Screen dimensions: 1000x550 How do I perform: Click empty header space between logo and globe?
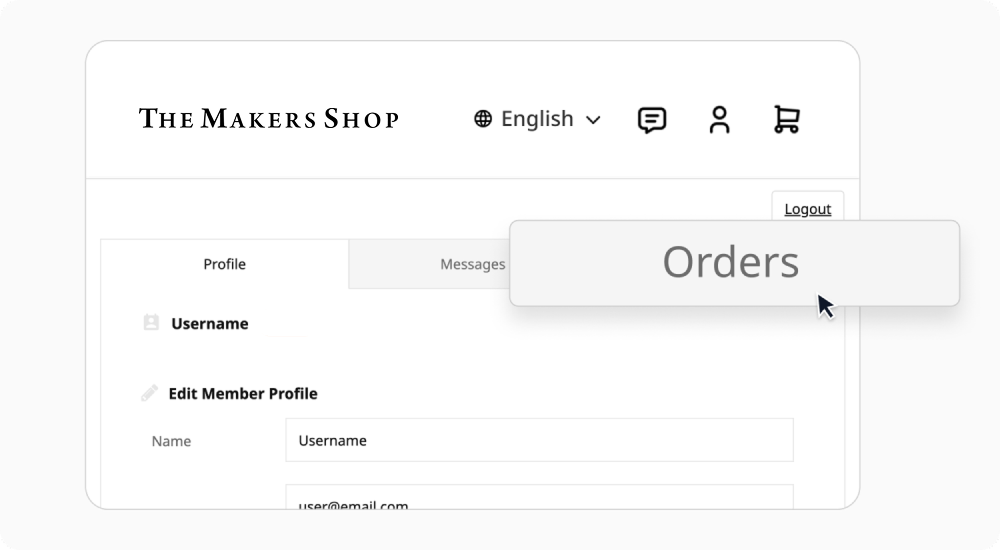(x=435, y=119)
